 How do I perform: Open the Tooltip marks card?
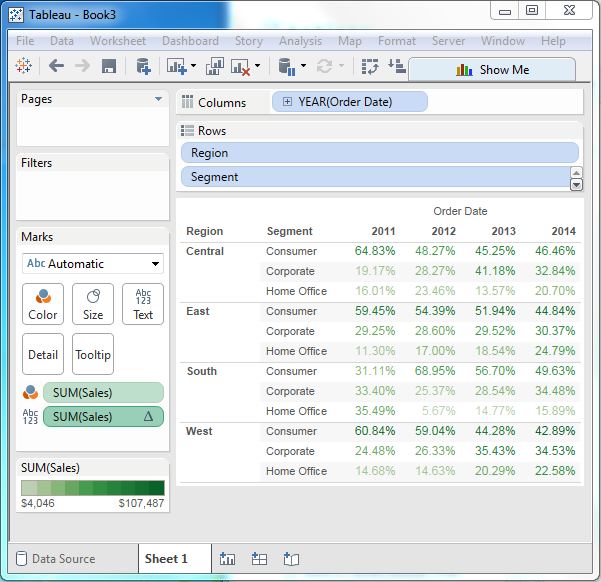pos(93,354)
